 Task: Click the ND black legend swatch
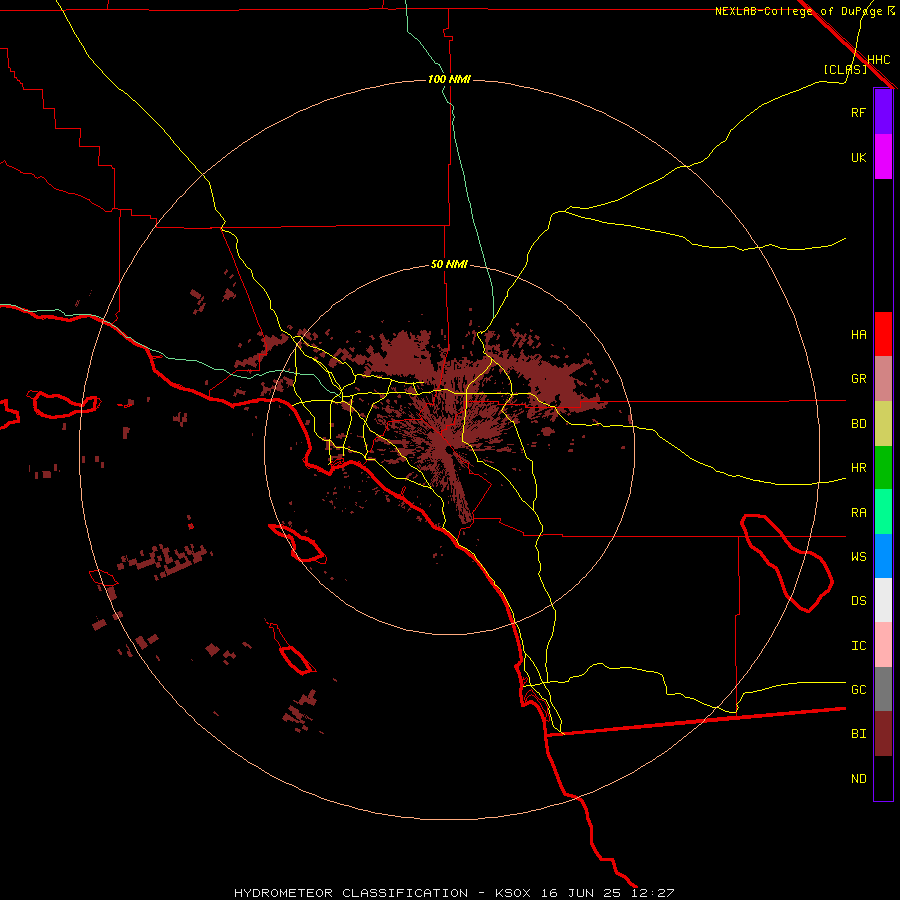[x=883, y=778]
